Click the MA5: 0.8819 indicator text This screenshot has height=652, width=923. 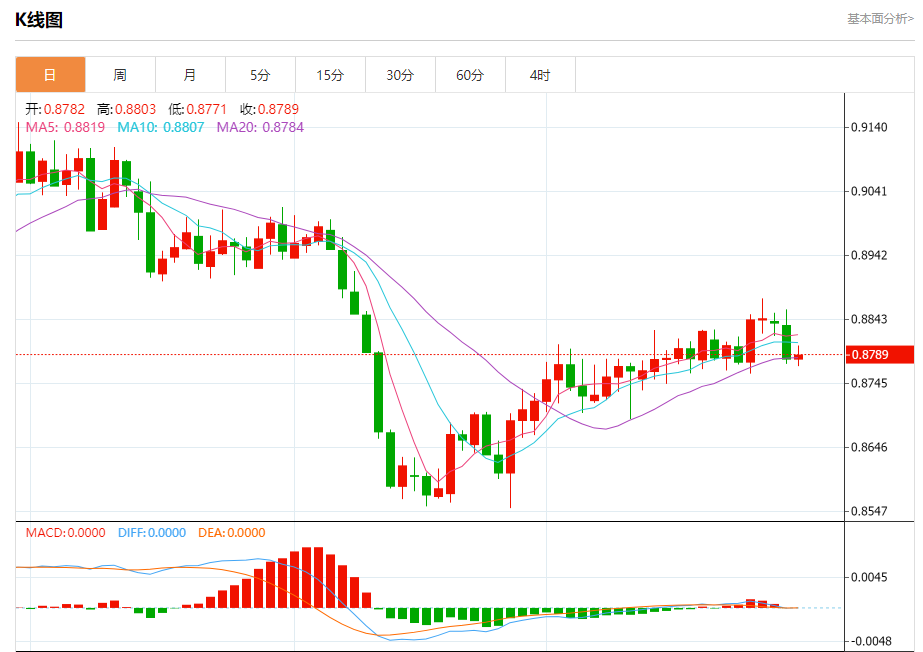tap(65, 127)
